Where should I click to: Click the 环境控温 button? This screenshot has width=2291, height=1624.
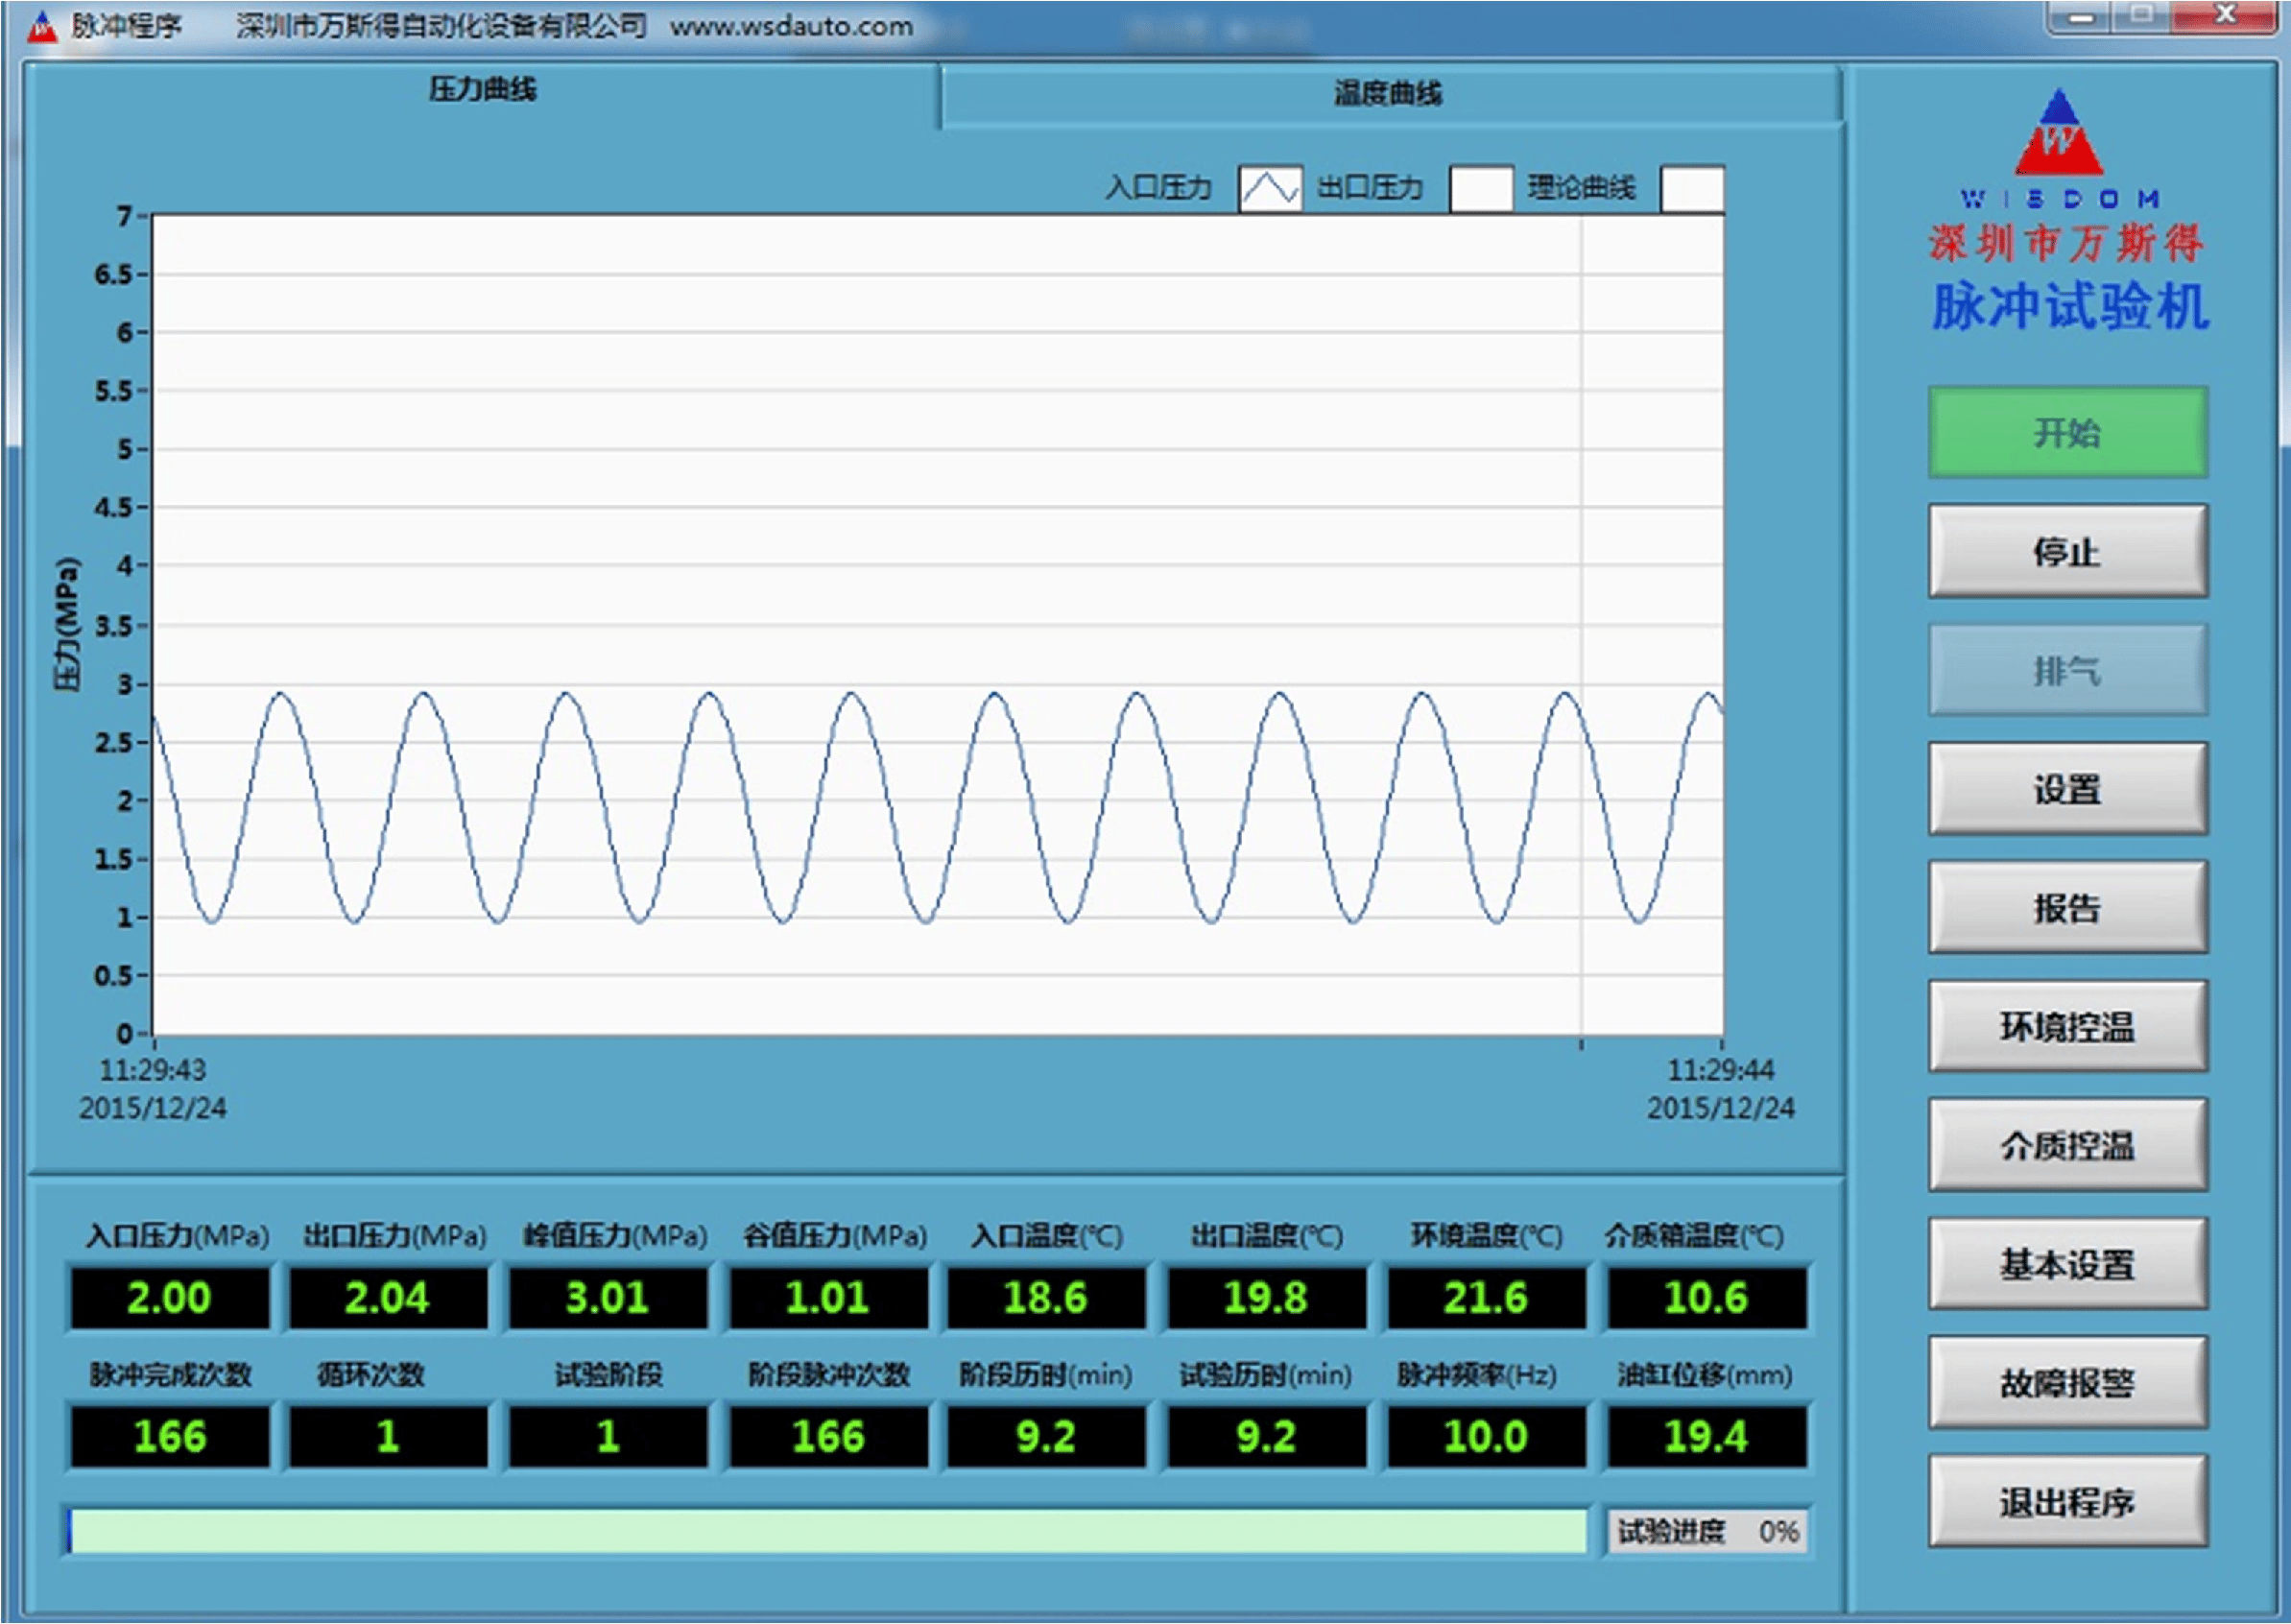(x=2067, y=1026)
